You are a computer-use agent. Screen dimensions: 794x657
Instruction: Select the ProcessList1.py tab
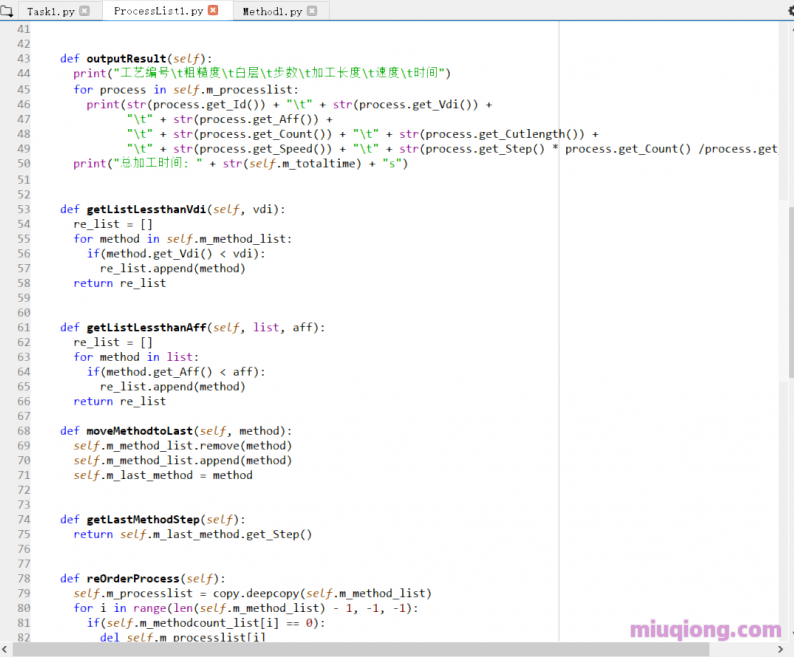point(157,11)
